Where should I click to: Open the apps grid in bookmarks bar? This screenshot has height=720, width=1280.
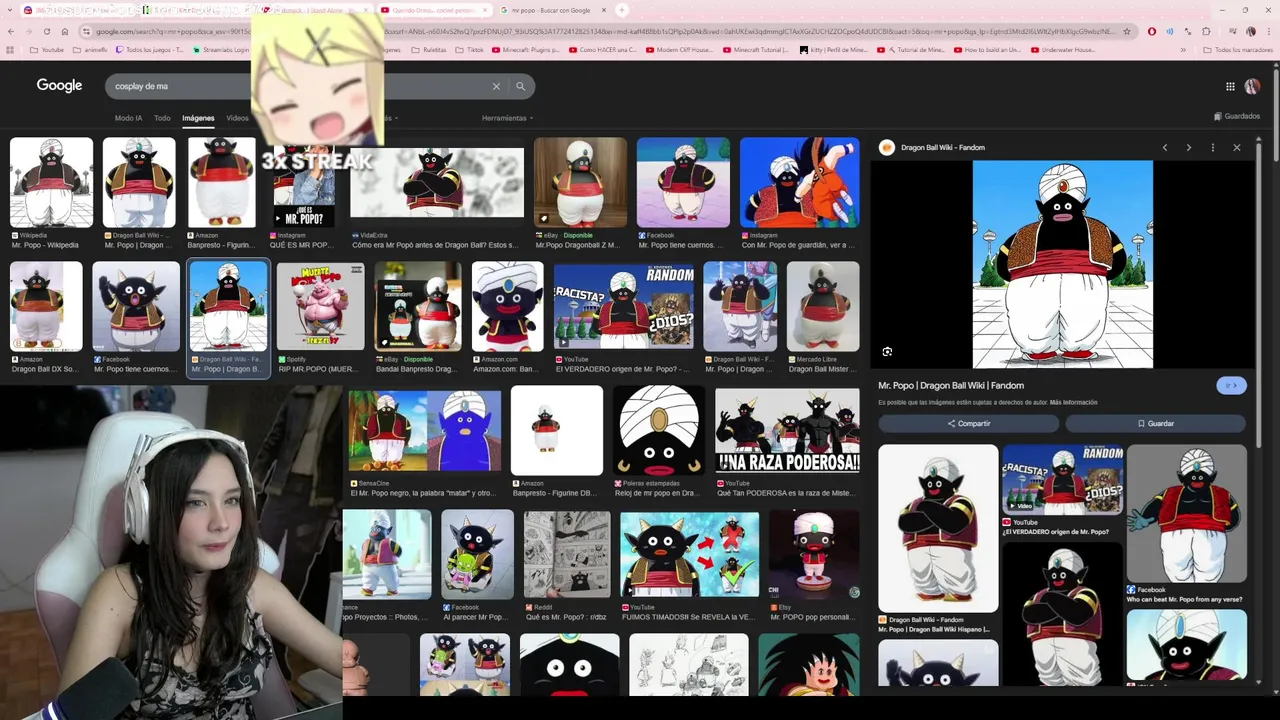coord(11,49)
